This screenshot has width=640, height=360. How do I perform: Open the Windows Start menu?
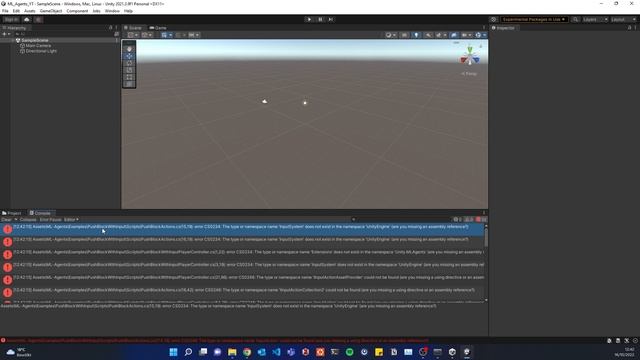click(173, 352)
